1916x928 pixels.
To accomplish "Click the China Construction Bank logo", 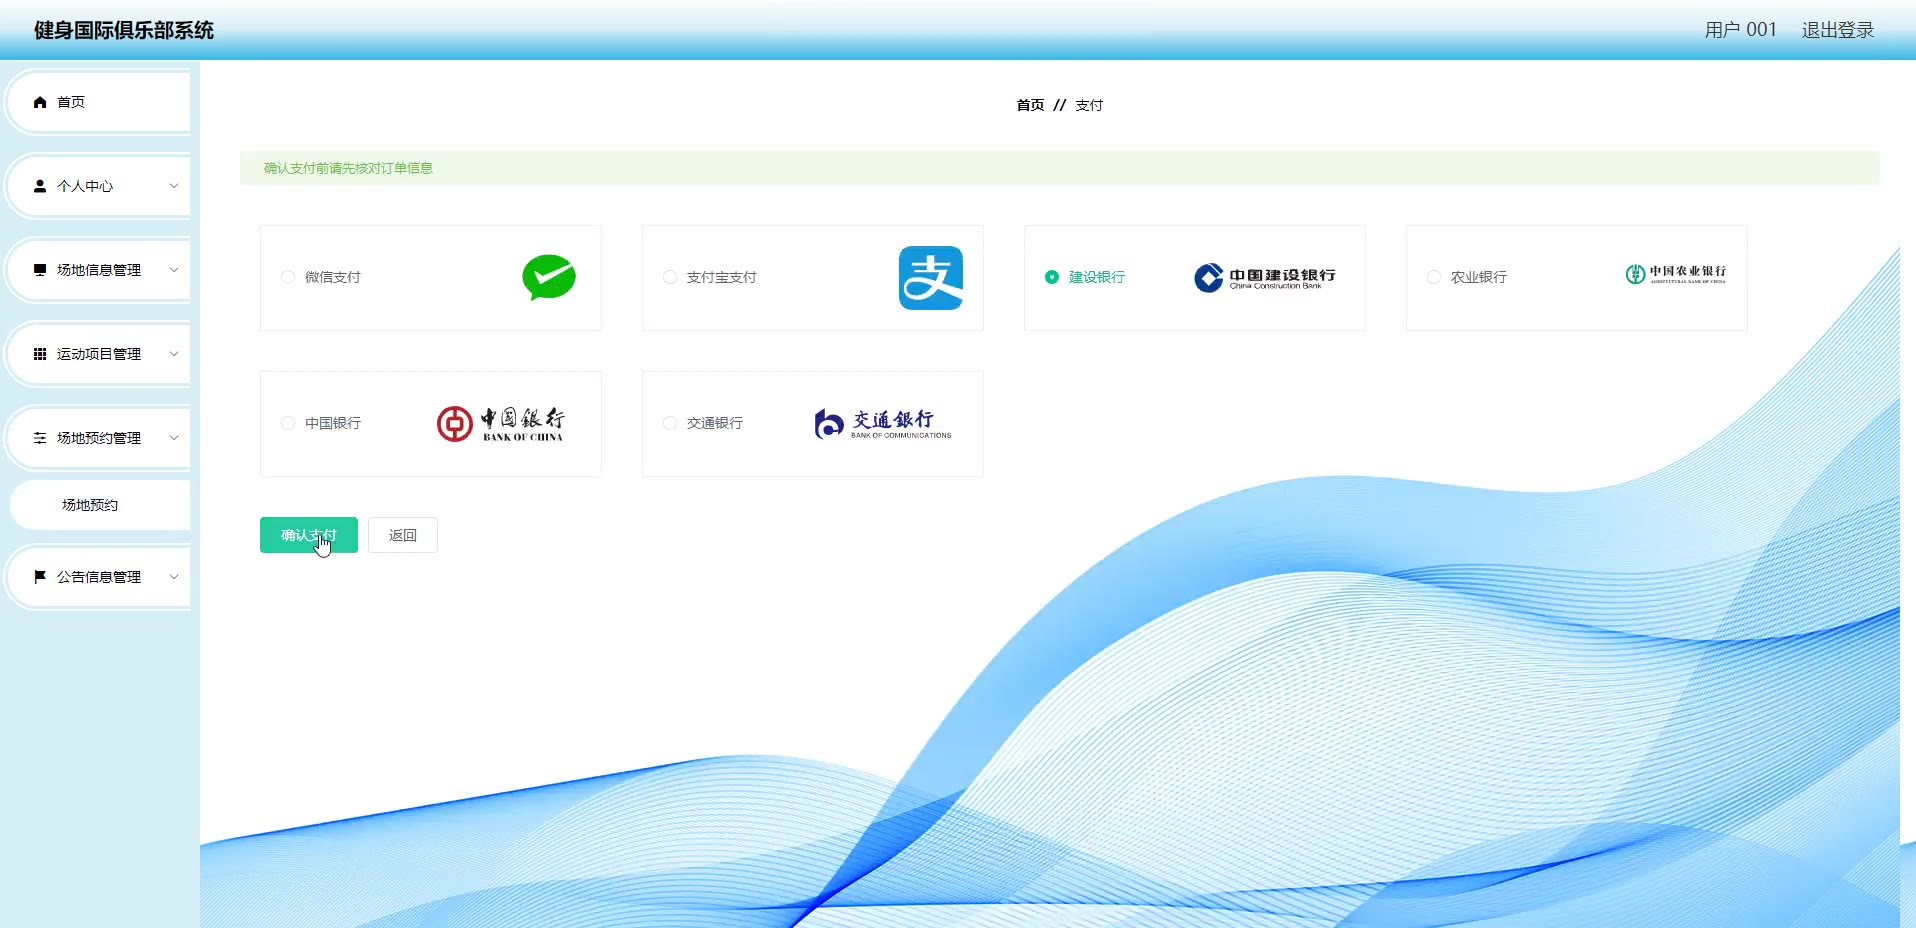I will click(x=1265, y=277).
